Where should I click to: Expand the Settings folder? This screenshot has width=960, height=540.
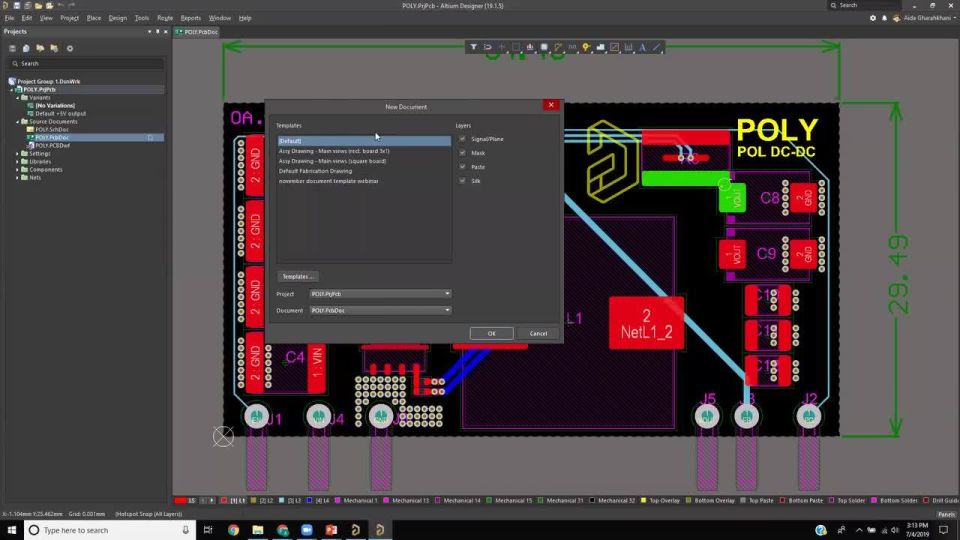(x=17, y=154)
